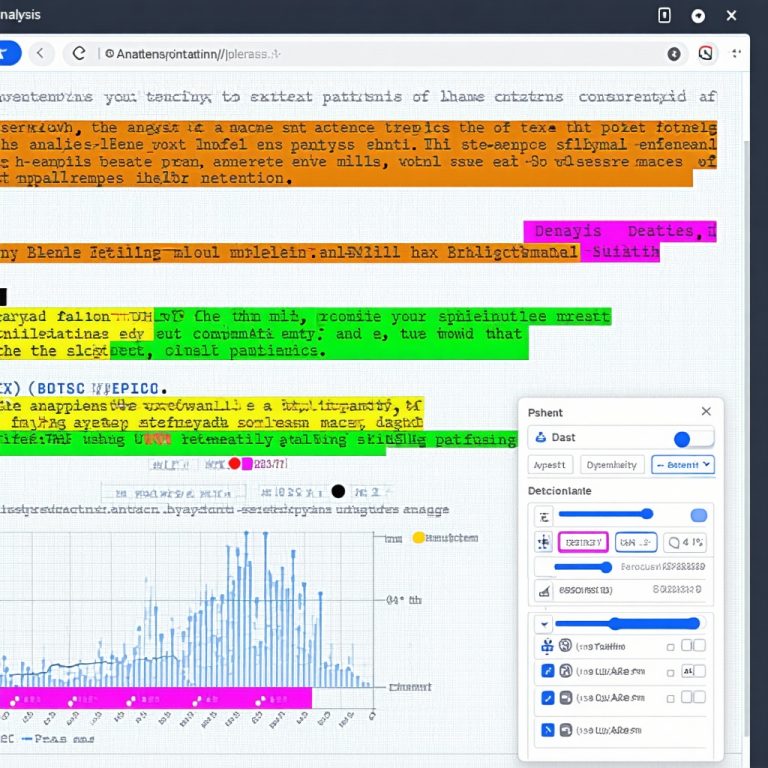Click the magenta band under the bar chart

click(x=156, y=698)
